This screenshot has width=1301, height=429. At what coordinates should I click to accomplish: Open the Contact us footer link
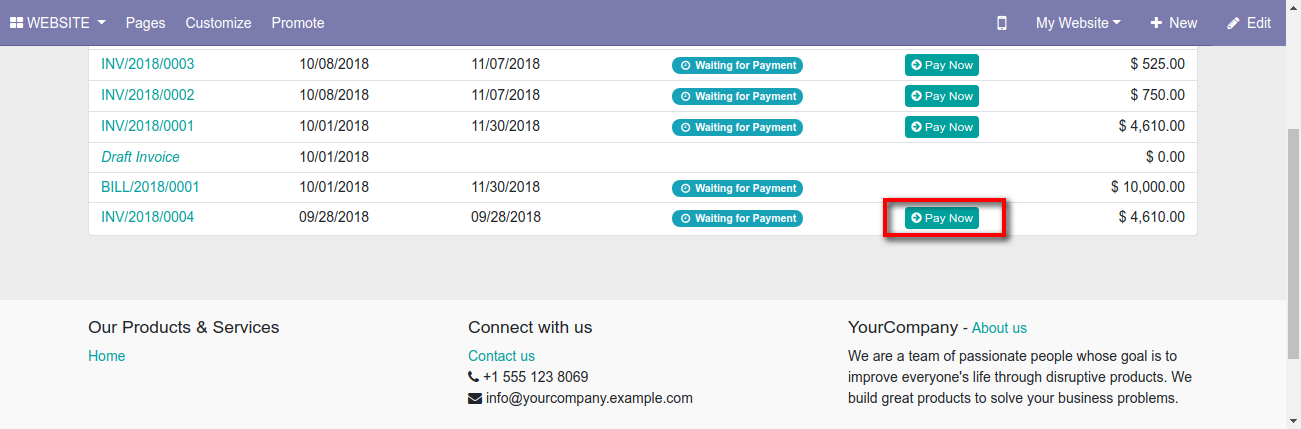coord(501,356)
